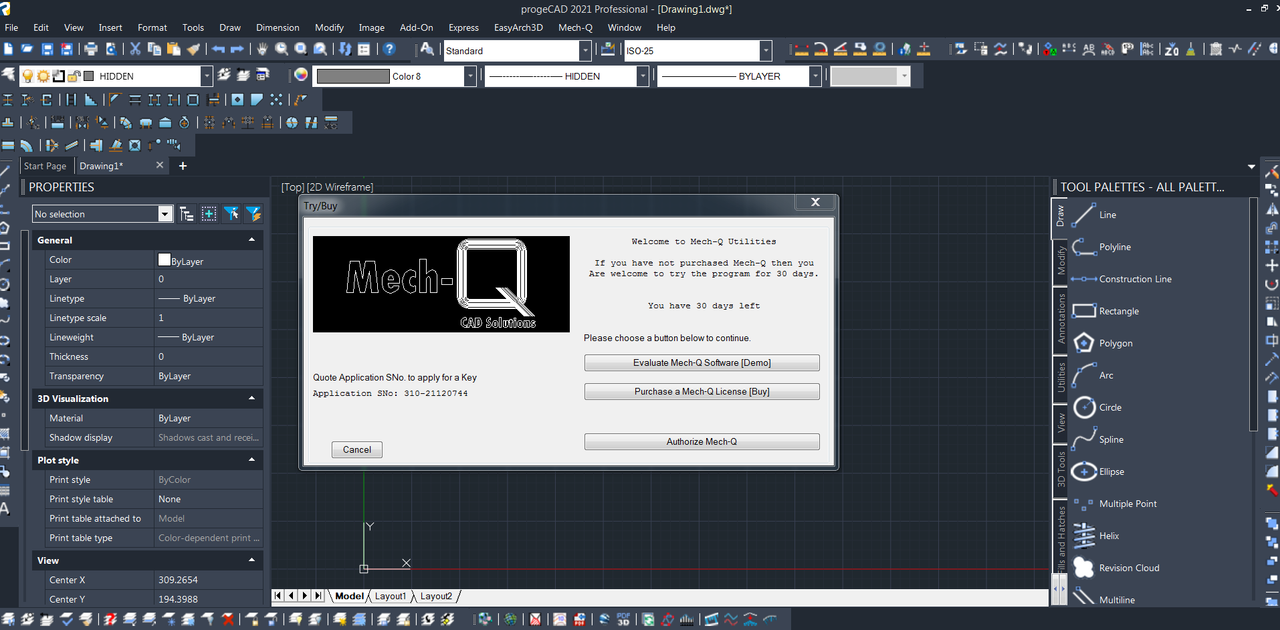1280x630 pixels.
Task: Open the Color 8 color dropdown
Action: [471, 76]
